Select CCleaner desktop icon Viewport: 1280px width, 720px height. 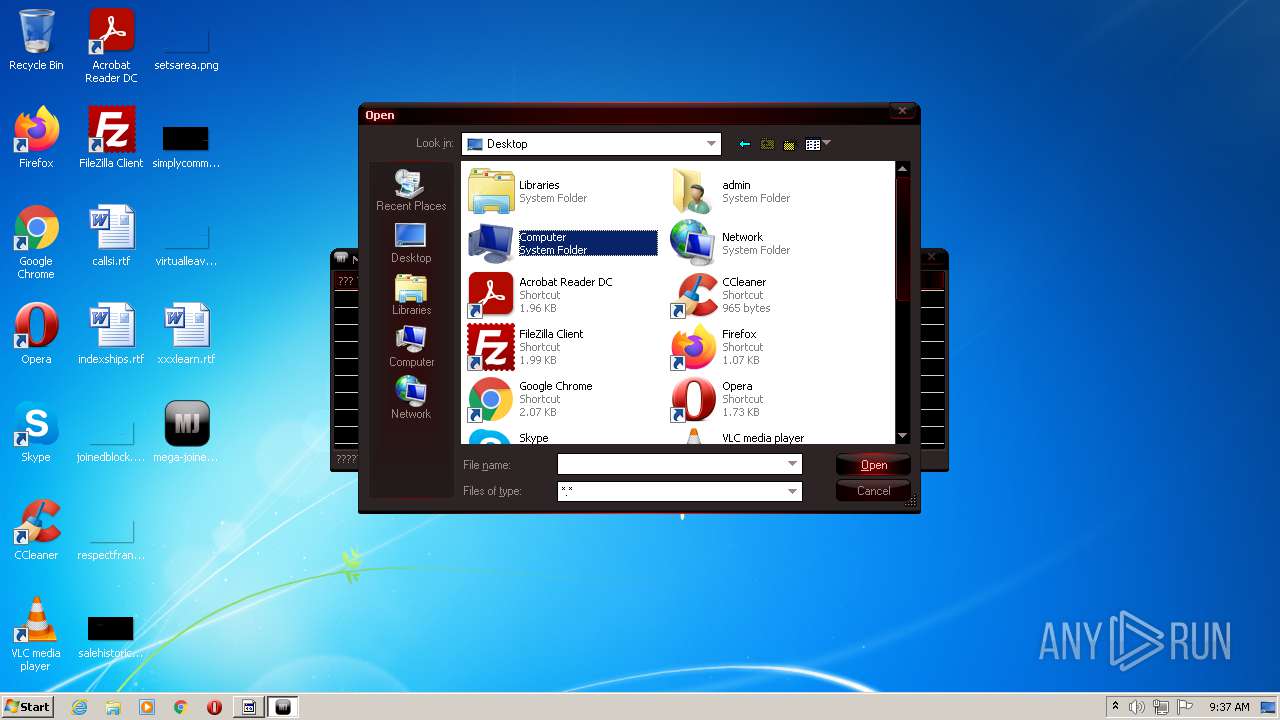[x=36, y=530]
